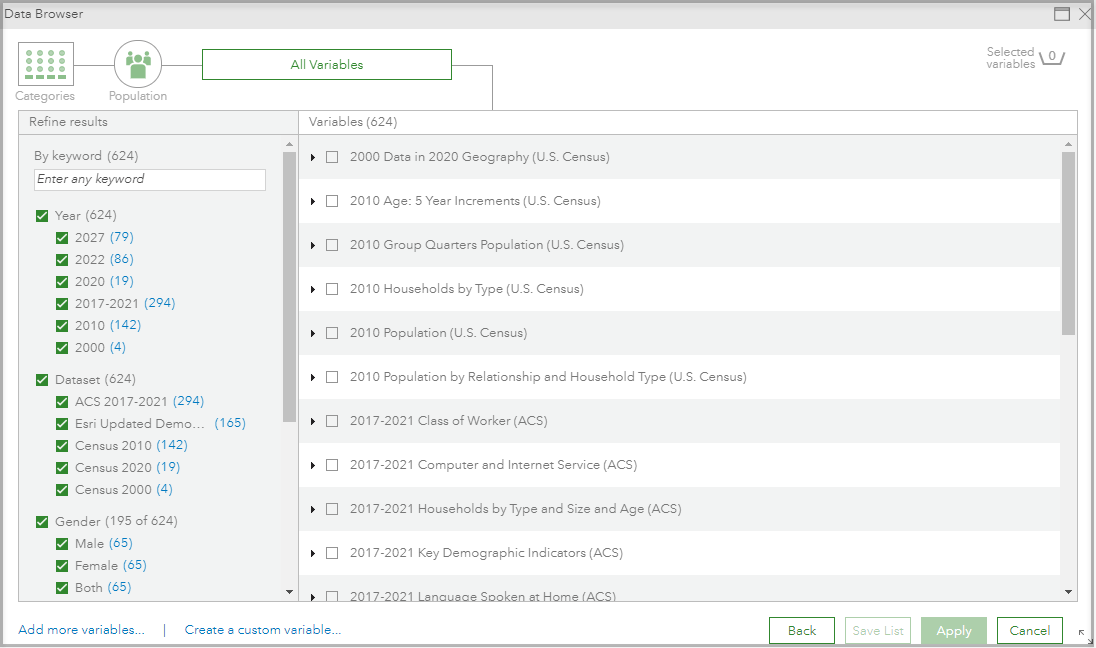Click the resize grip at bottom-right corner
This screenshot has width=1096, height=648.
(1081, 633)
